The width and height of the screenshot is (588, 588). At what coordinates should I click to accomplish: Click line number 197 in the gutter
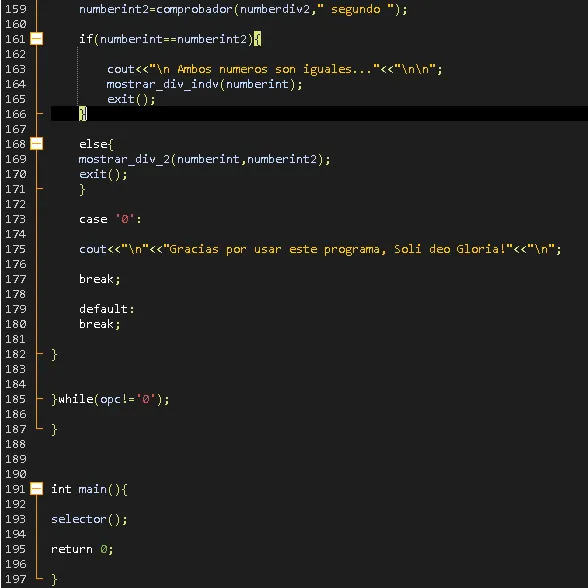tap(16, 579)
